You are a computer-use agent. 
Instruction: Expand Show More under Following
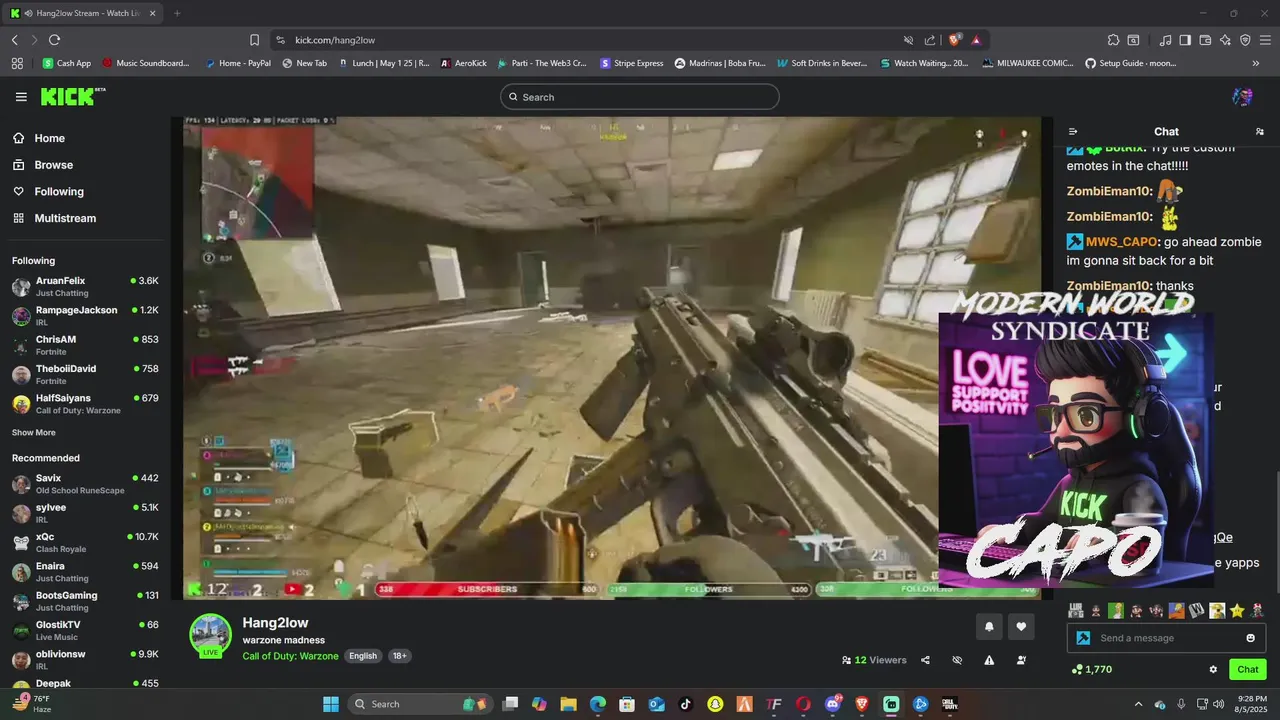[34, 433]
